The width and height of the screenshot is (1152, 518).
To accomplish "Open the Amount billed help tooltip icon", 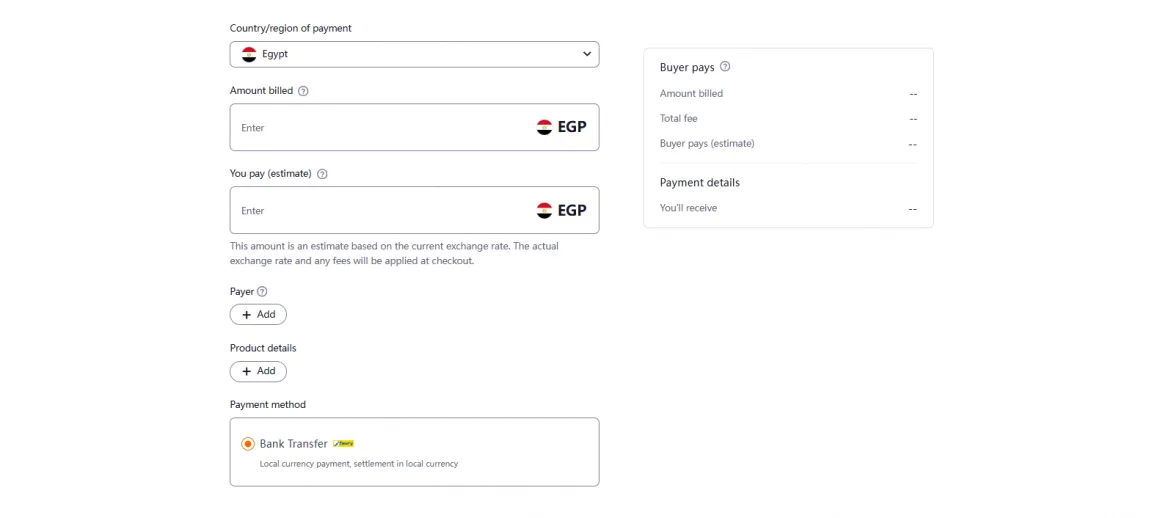I will pos(303,91).
